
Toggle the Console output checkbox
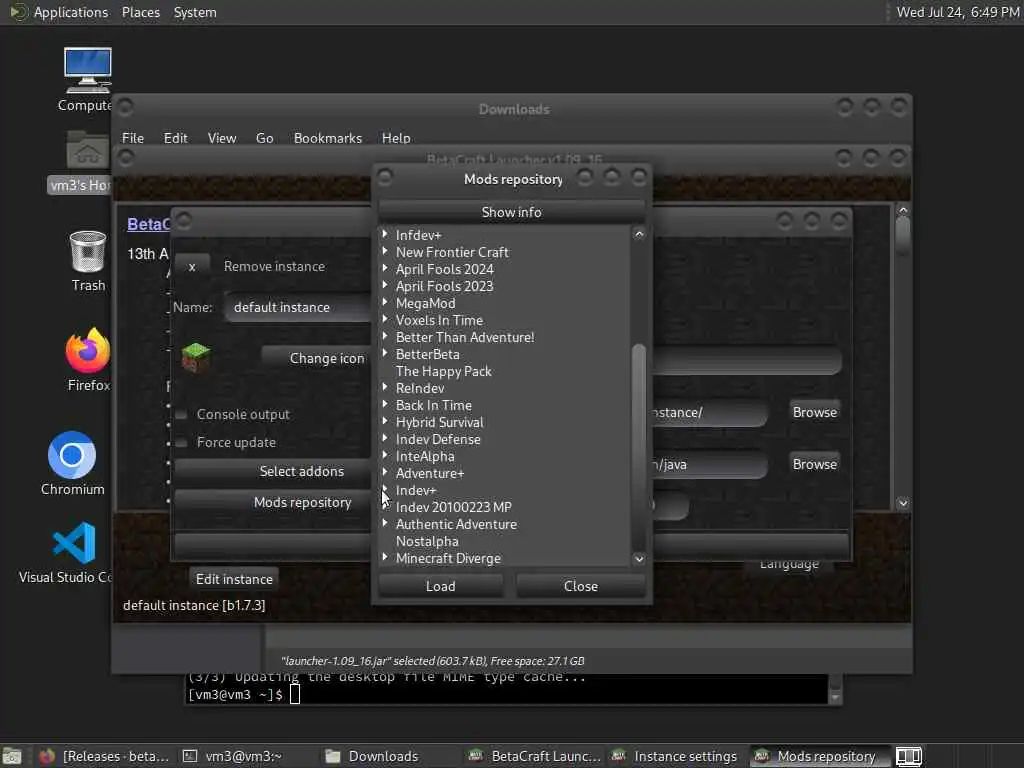click(182, 414)
